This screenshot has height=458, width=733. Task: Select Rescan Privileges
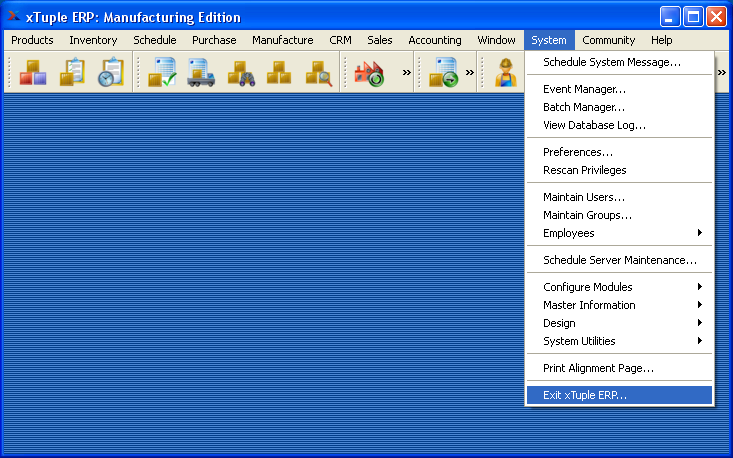(x=619, y=170)
